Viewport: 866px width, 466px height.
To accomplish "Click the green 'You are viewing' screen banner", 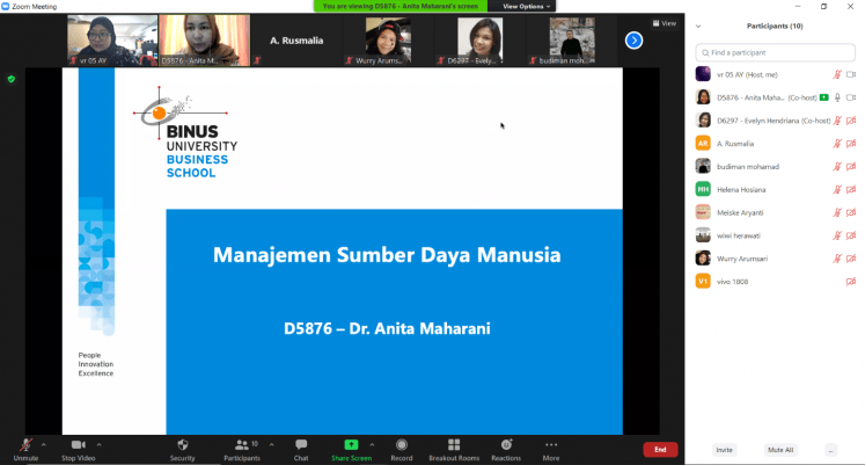I will (x=400, y=6).
